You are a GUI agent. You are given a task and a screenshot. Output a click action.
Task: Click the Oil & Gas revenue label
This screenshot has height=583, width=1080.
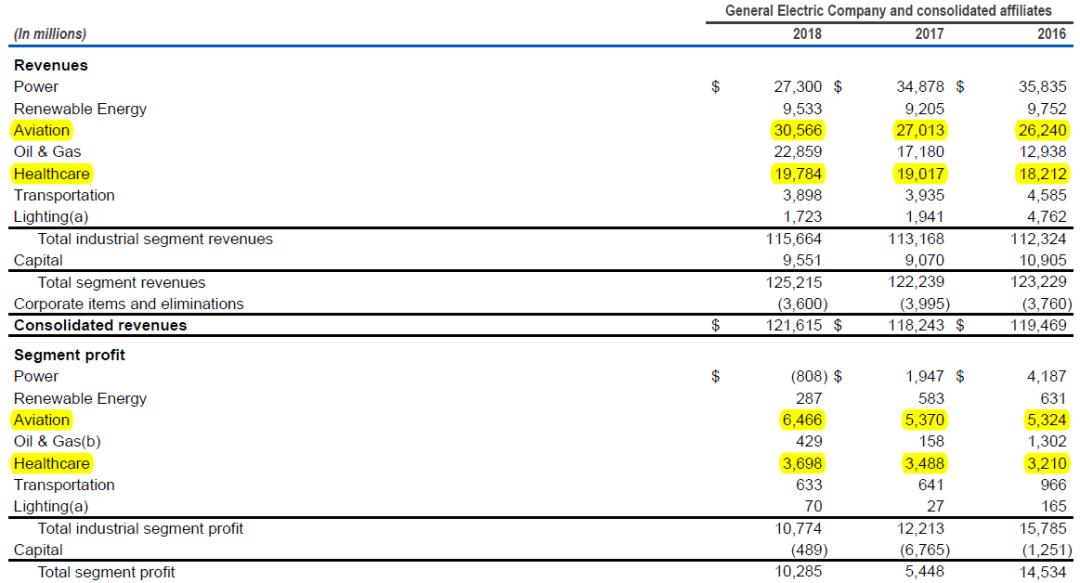pyautogui.click(x=48, y=152)
